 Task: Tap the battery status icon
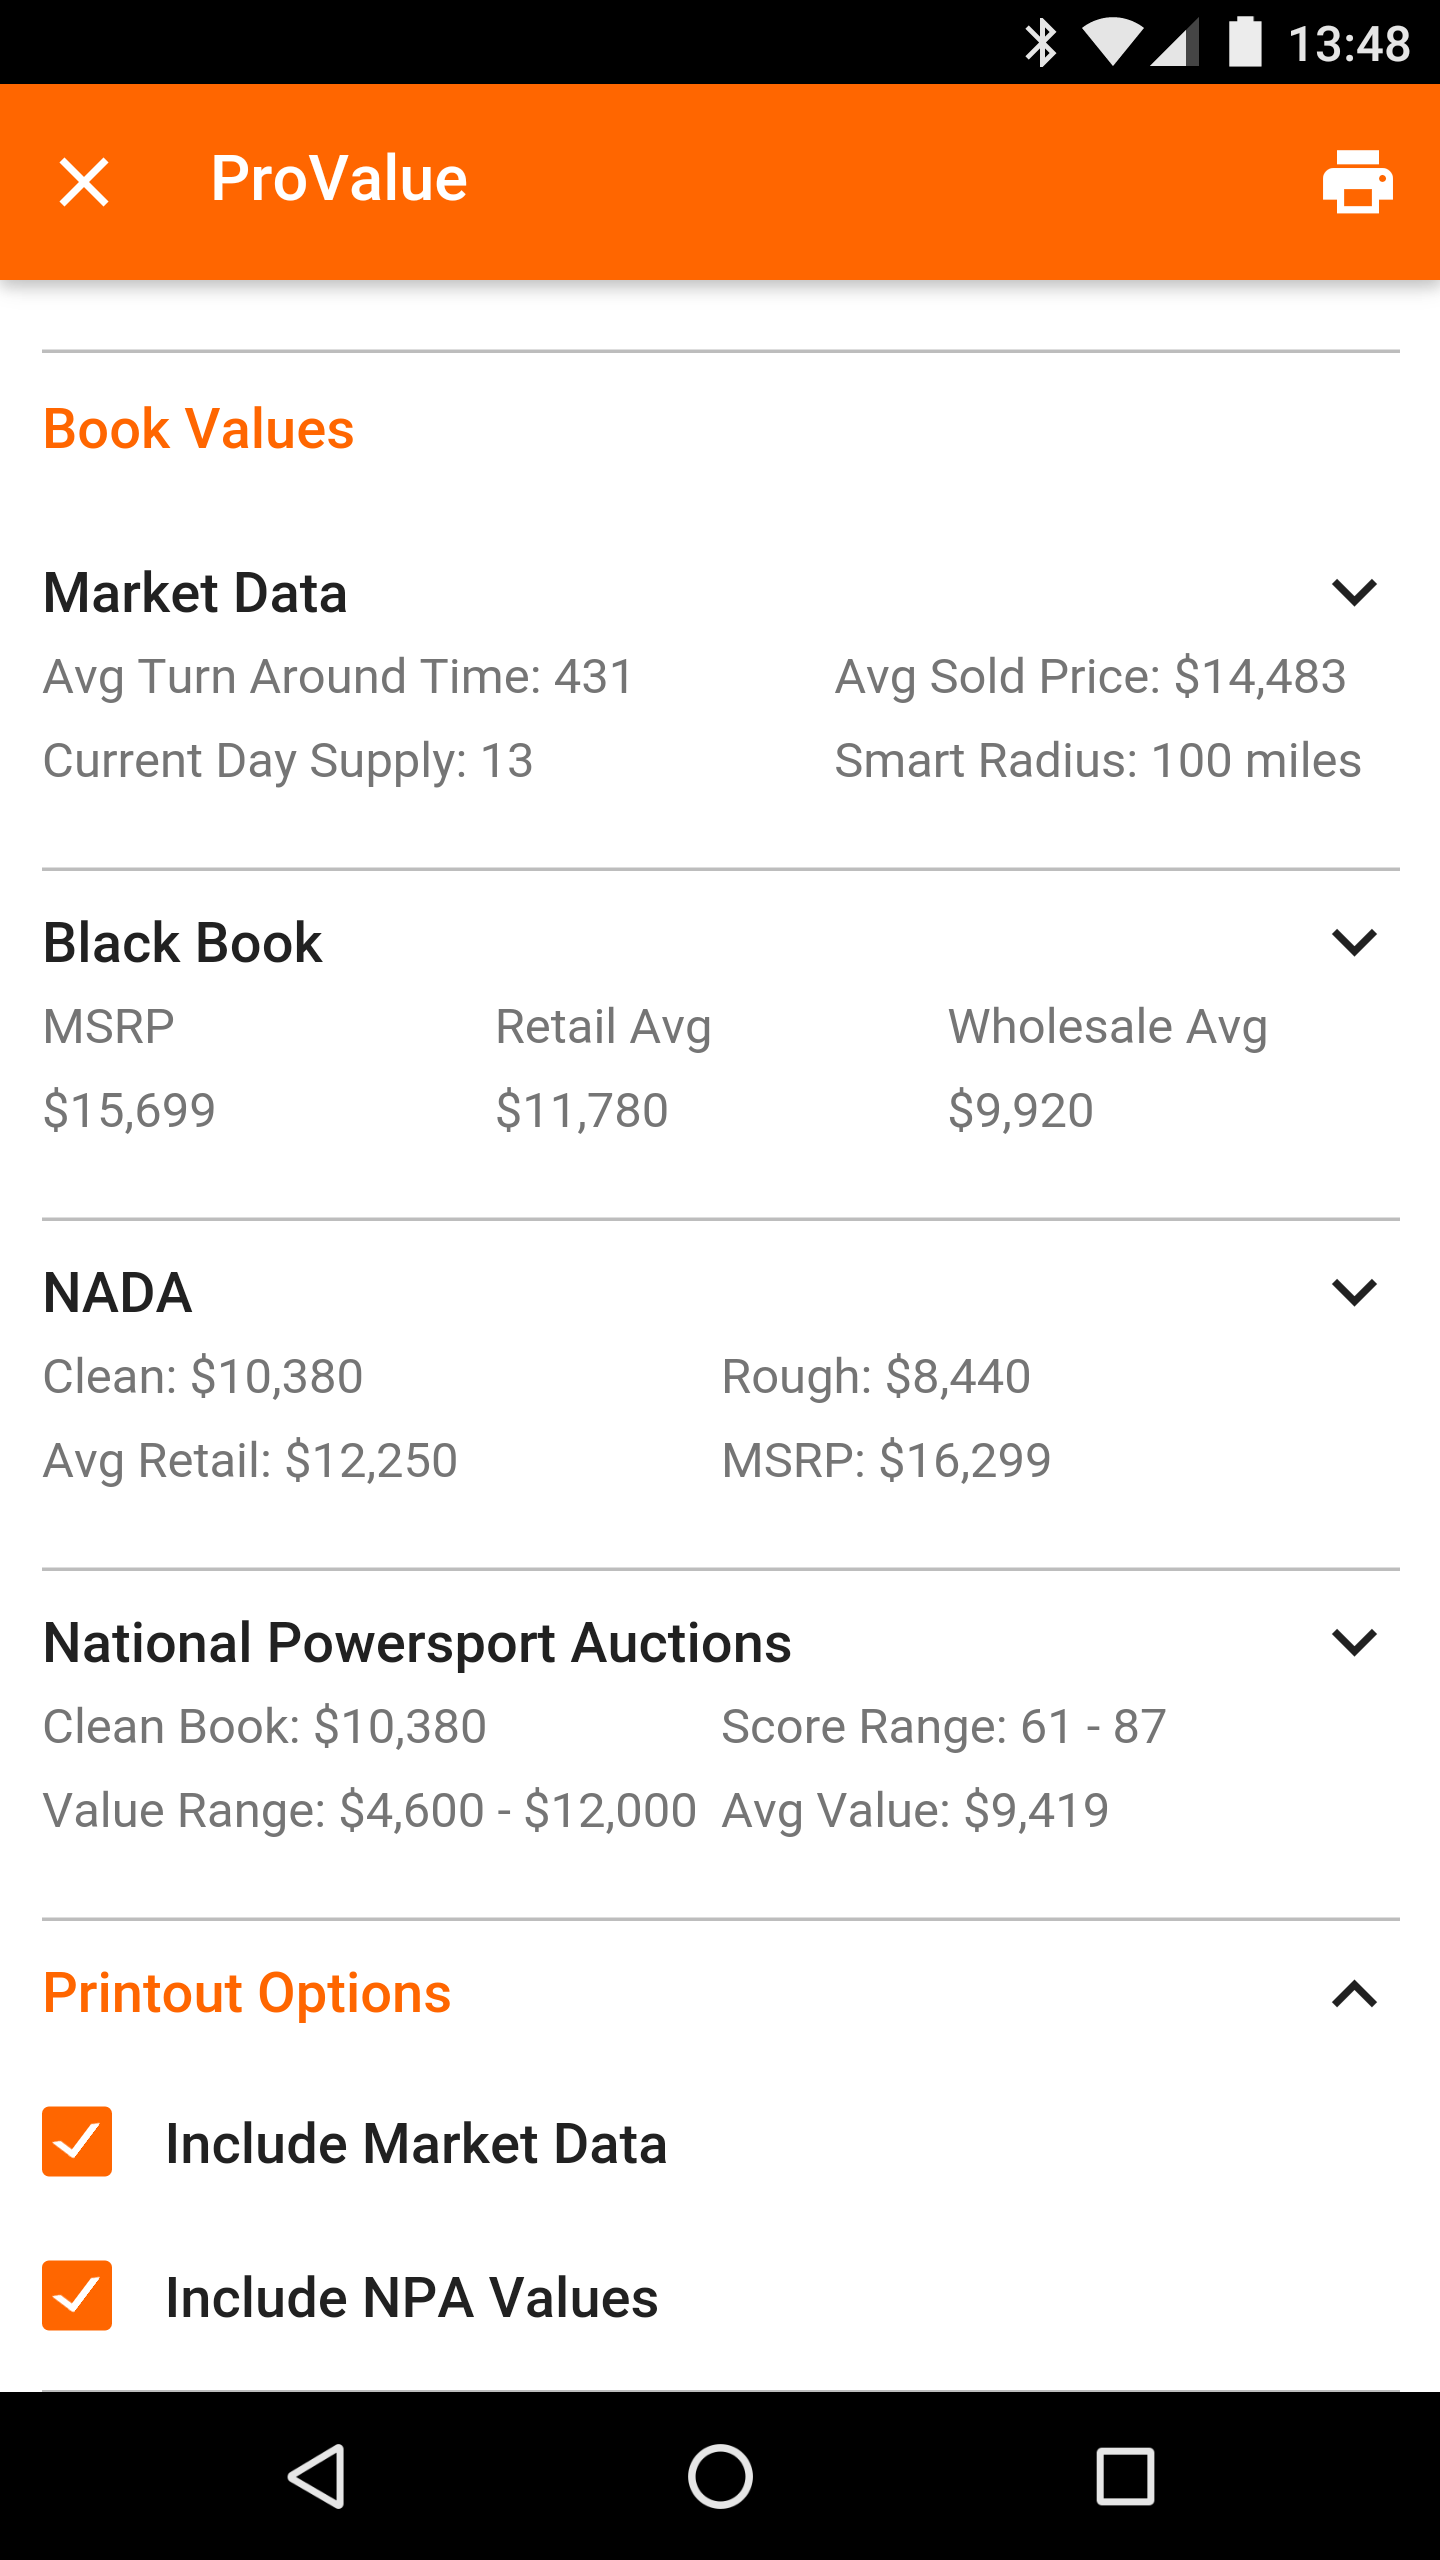1245,43
